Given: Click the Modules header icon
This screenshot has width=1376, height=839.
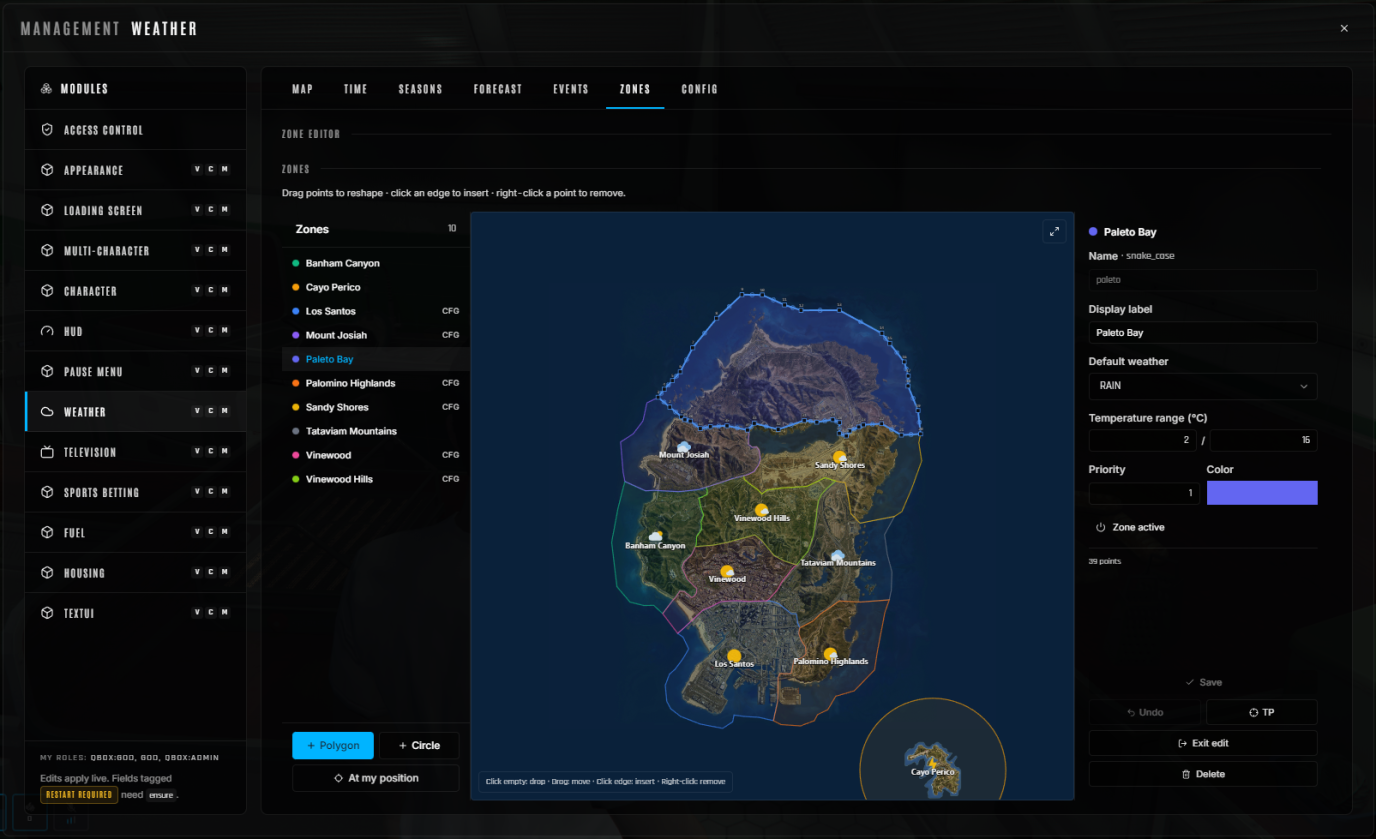Looking at the screenshot, I should pyautogui.click(x=47, y=89).
